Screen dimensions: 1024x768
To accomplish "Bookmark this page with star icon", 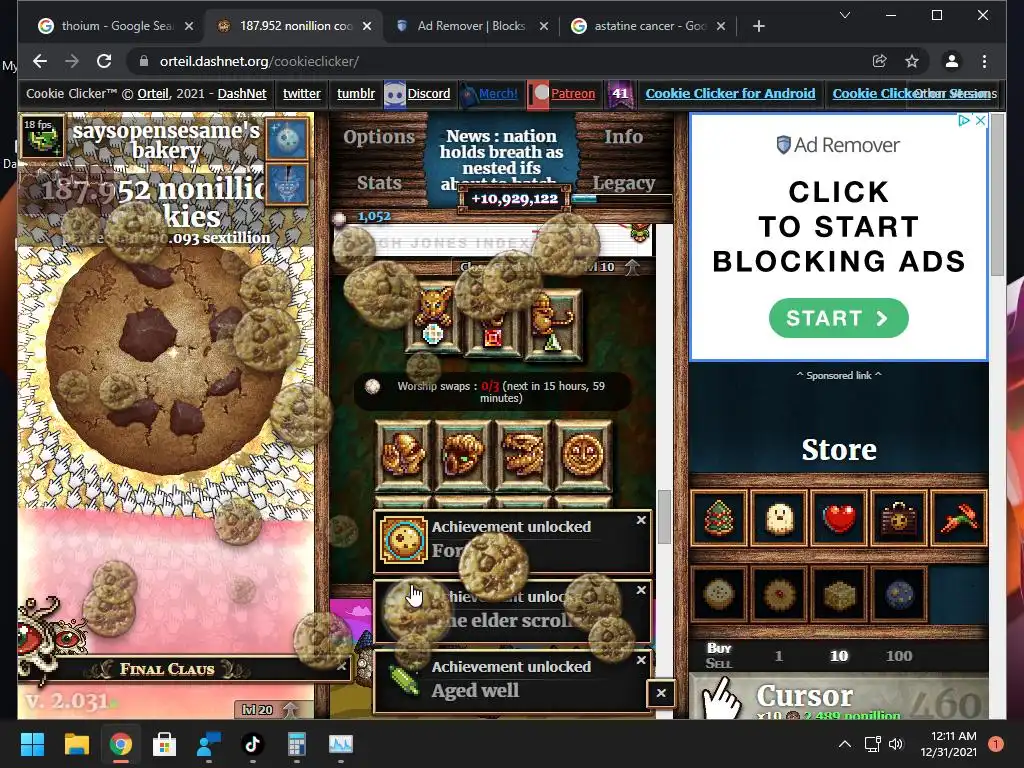I will [912, 61].
